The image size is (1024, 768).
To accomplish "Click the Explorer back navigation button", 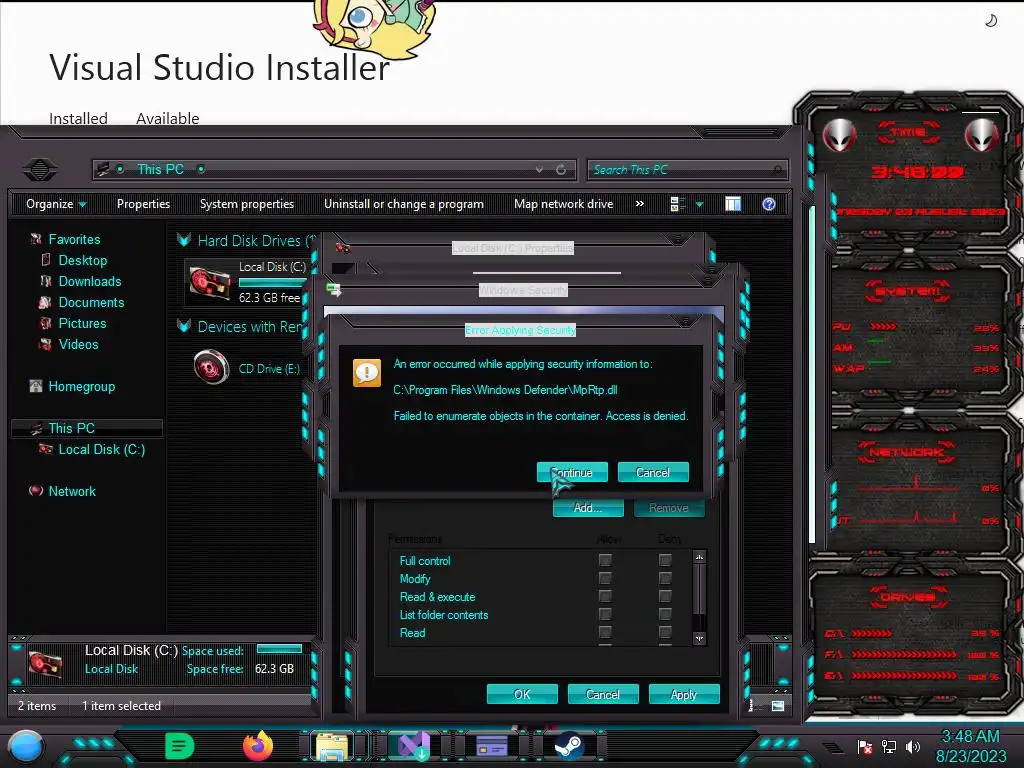I will [x=40, y=170].
